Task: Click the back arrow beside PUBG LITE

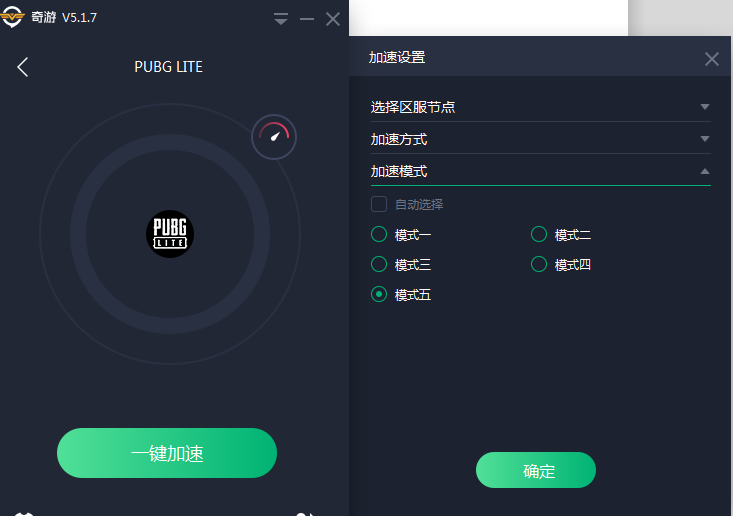Action: [22, 67]
